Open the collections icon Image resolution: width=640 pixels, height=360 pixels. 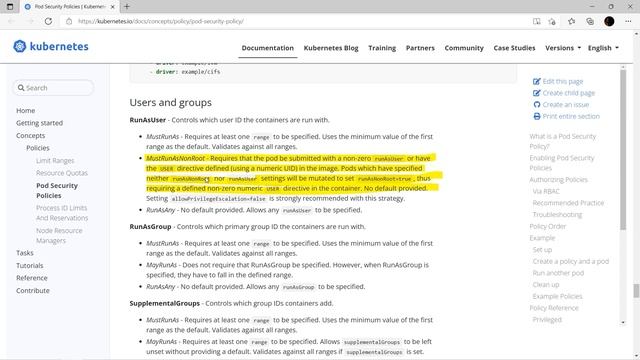[x=590, y=21]
